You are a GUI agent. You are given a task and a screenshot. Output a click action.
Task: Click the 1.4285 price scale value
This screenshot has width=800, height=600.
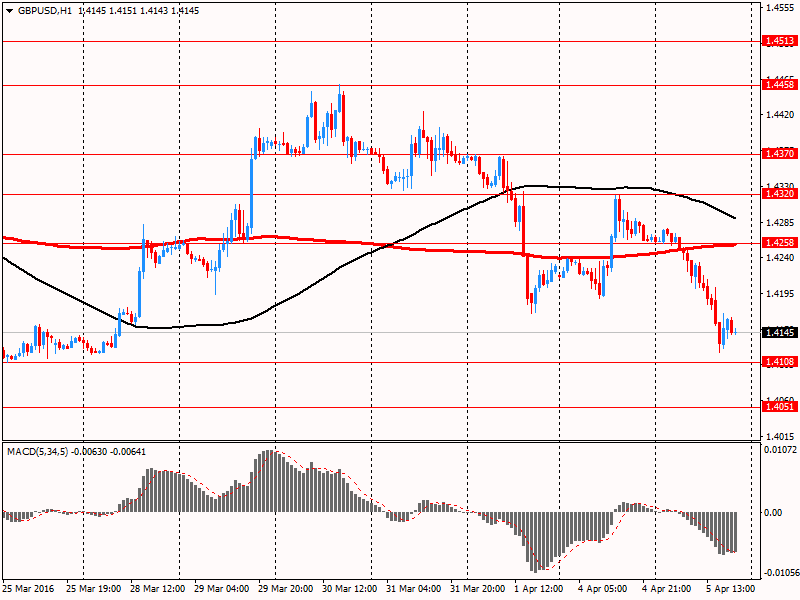[781, 223]
